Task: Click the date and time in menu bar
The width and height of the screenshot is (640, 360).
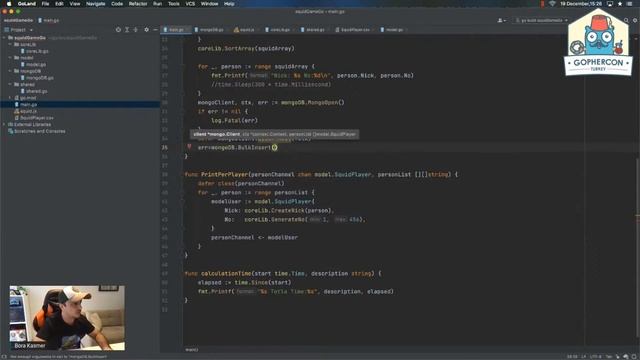Action: pos(581,4)
